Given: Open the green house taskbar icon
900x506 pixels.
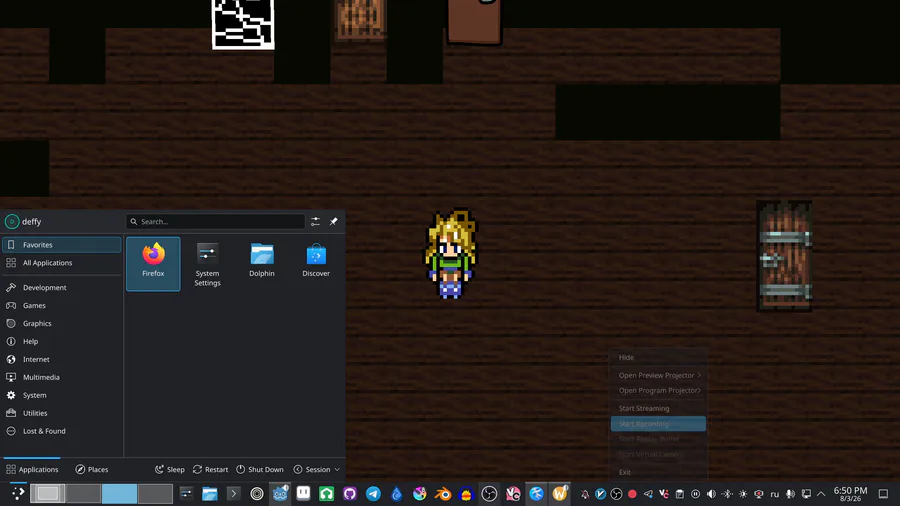Looking at the screenshot, I should [x=327, y=493].
